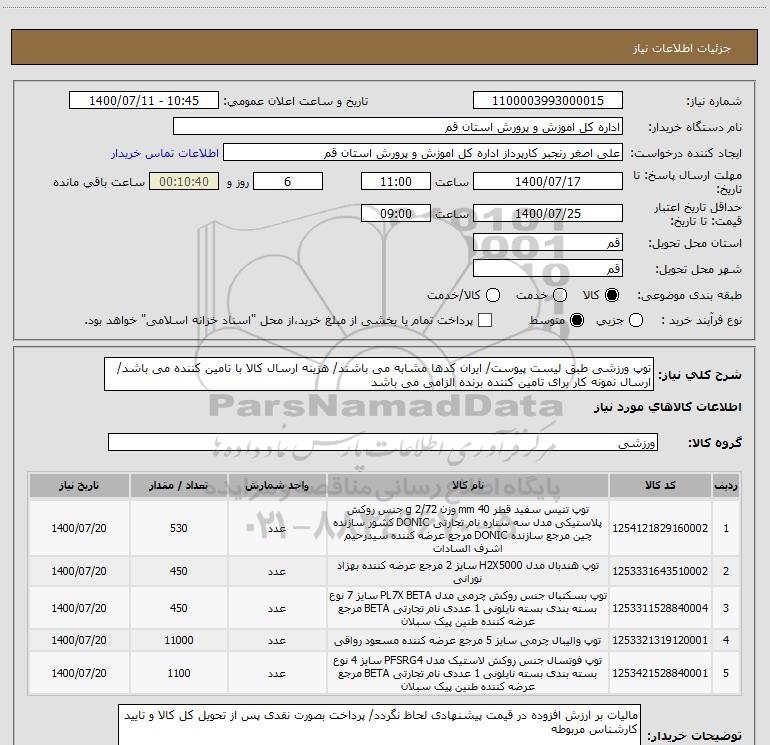Click the اطلاعات کالاهای مورد نیاز heading

(x=667, y=407)
